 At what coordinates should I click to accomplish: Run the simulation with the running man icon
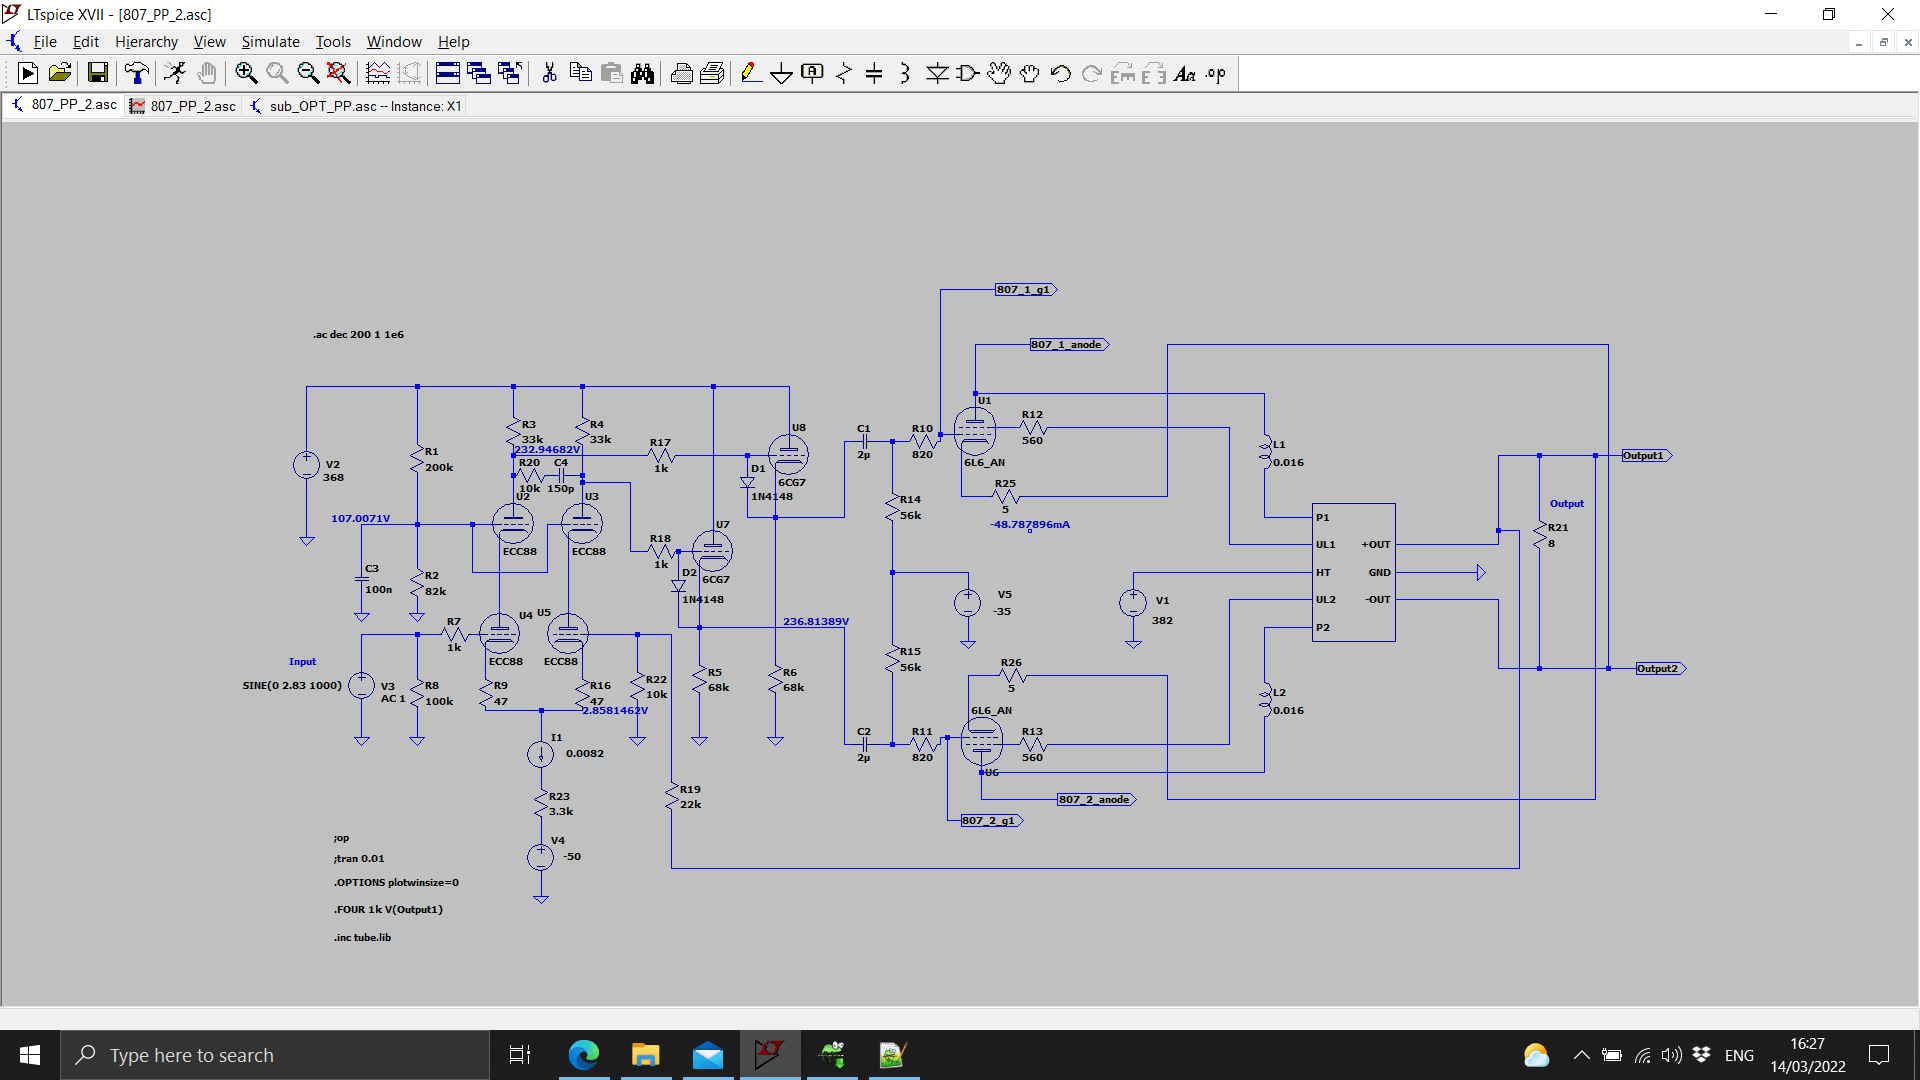175,73
